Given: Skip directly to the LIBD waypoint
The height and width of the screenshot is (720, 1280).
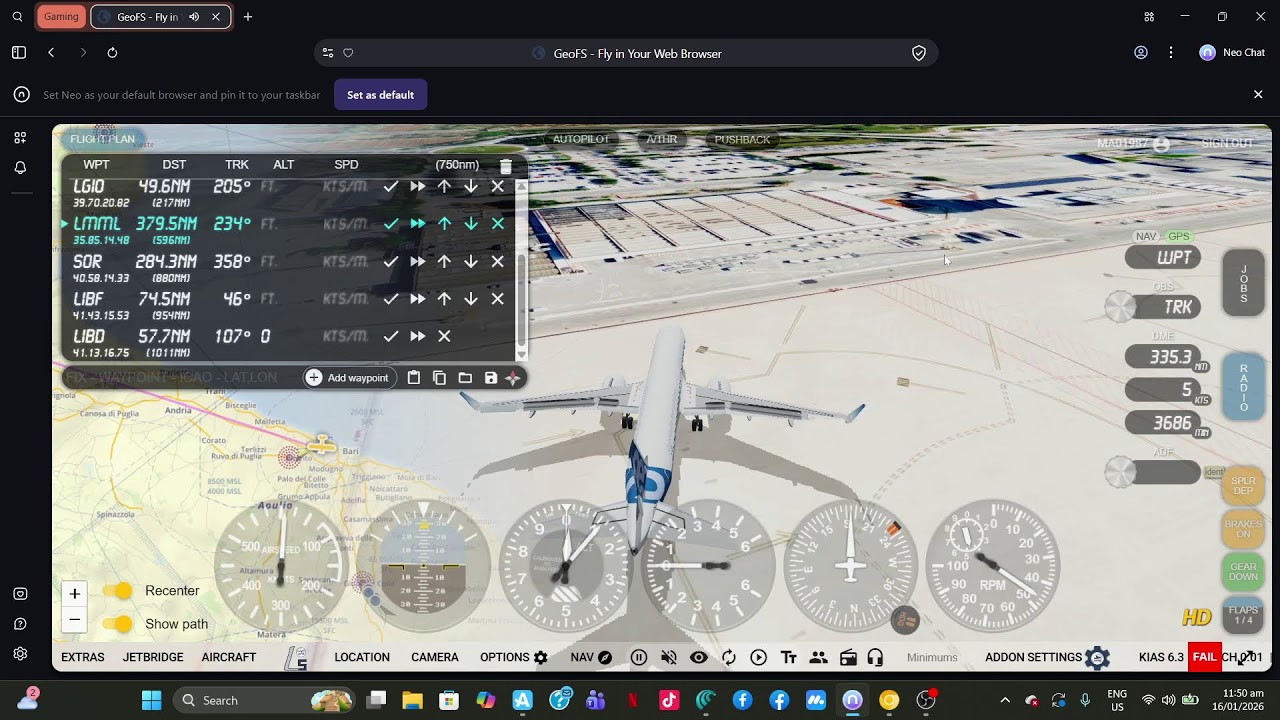Looking at the screenshot, I should click(x=418, y=336).
